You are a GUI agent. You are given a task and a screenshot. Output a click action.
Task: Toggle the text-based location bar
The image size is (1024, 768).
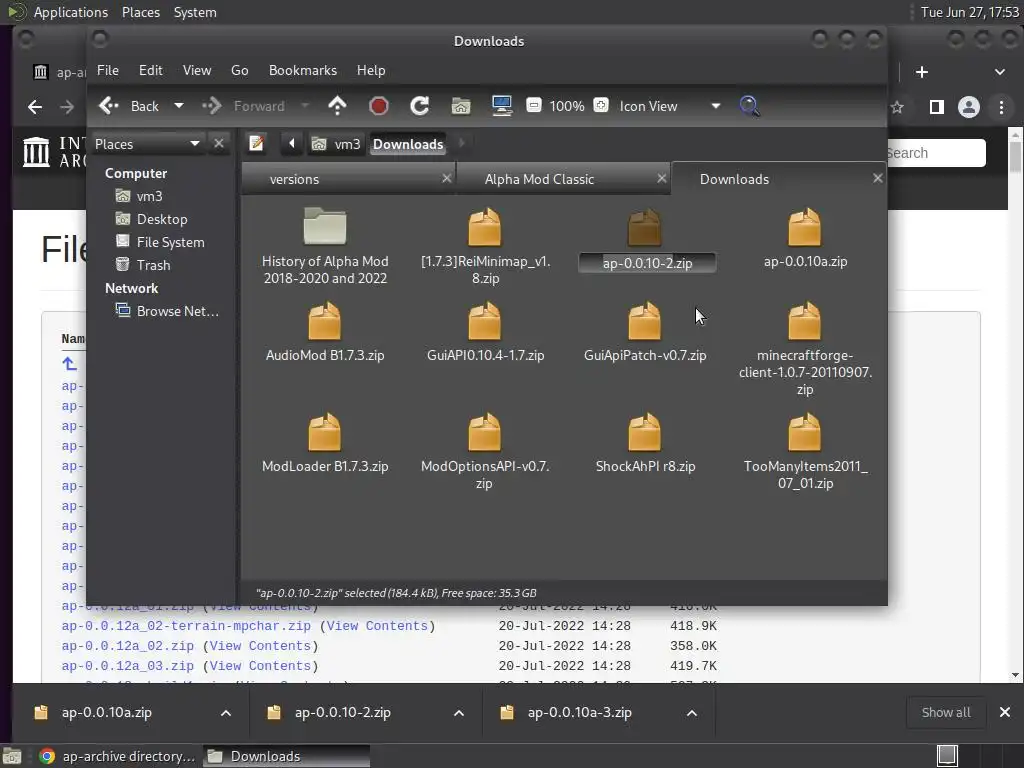point(257,143)
